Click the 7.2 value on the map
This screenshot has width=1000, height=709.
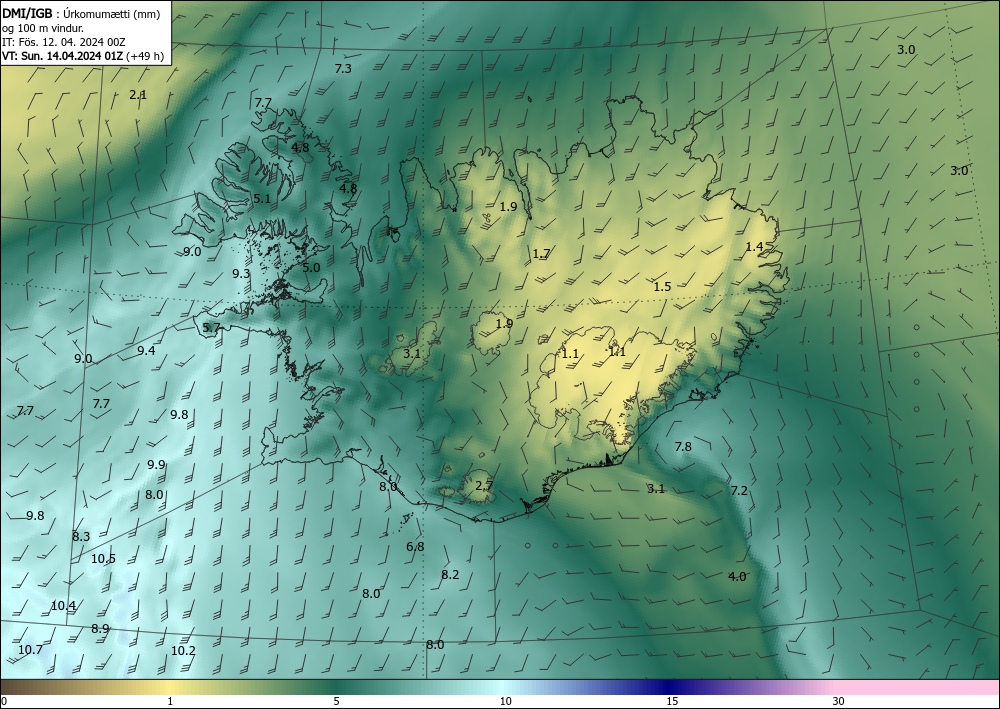739,491
